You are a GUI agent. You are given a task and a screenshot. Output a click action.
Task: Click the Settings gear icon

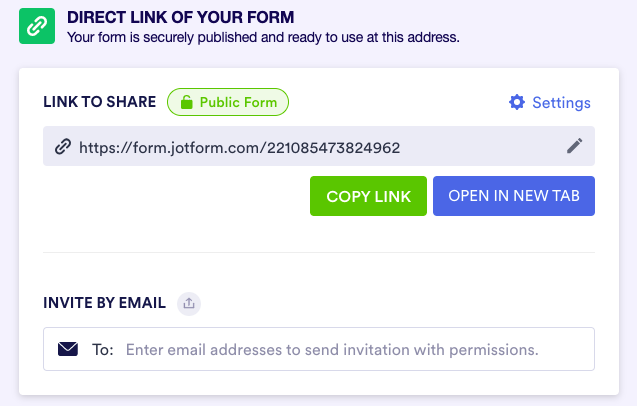point(517,102)
